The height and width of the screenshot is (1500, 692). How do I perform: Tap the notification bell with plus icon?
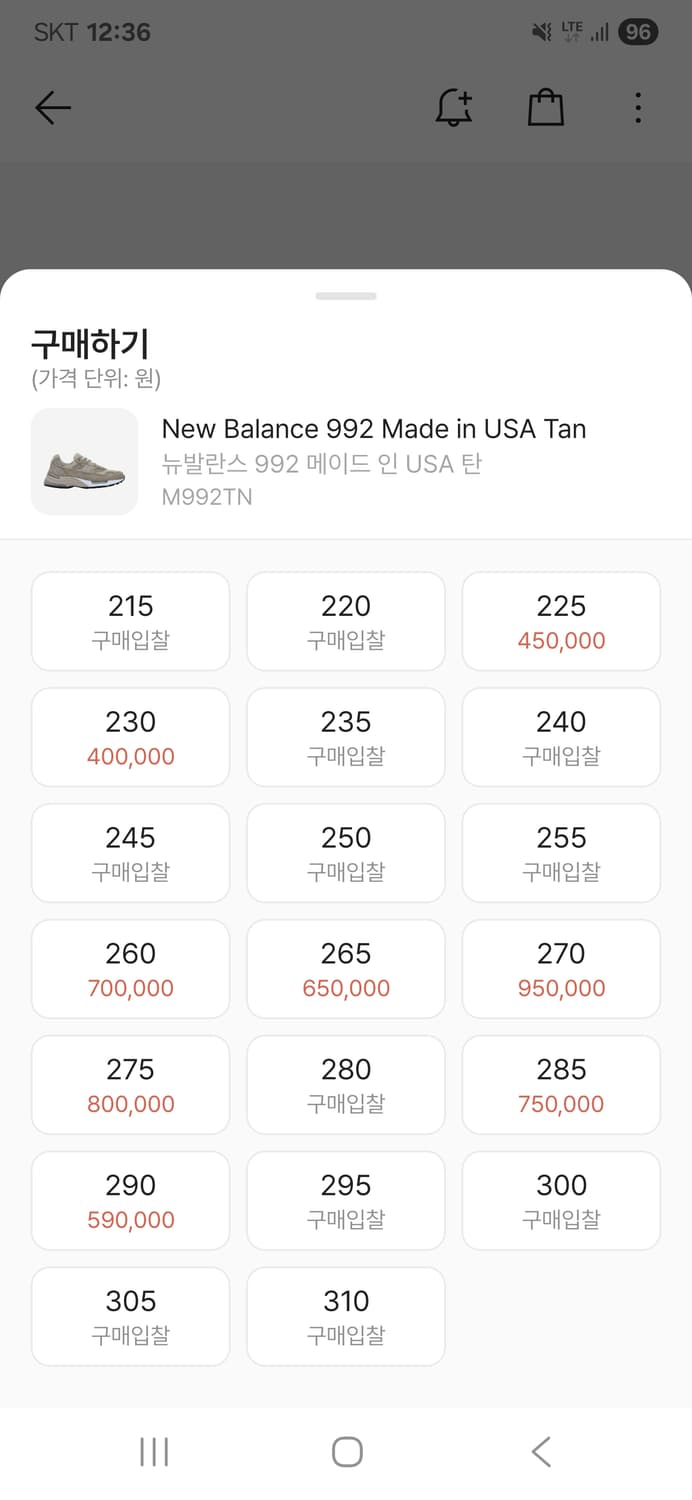(x=454, y=108)
